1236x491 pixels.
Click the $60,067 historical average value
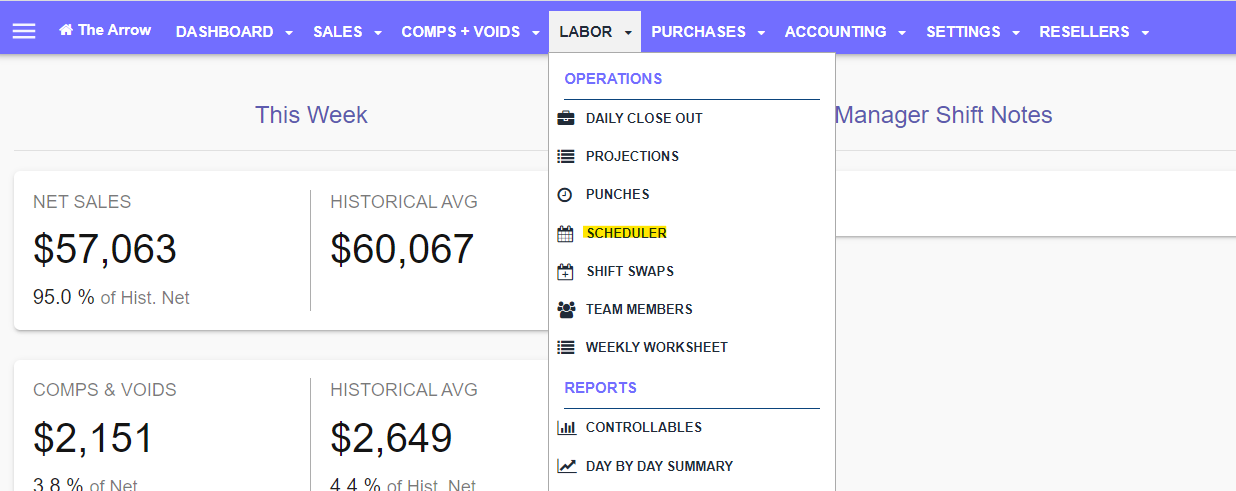(x=402, y=249)
